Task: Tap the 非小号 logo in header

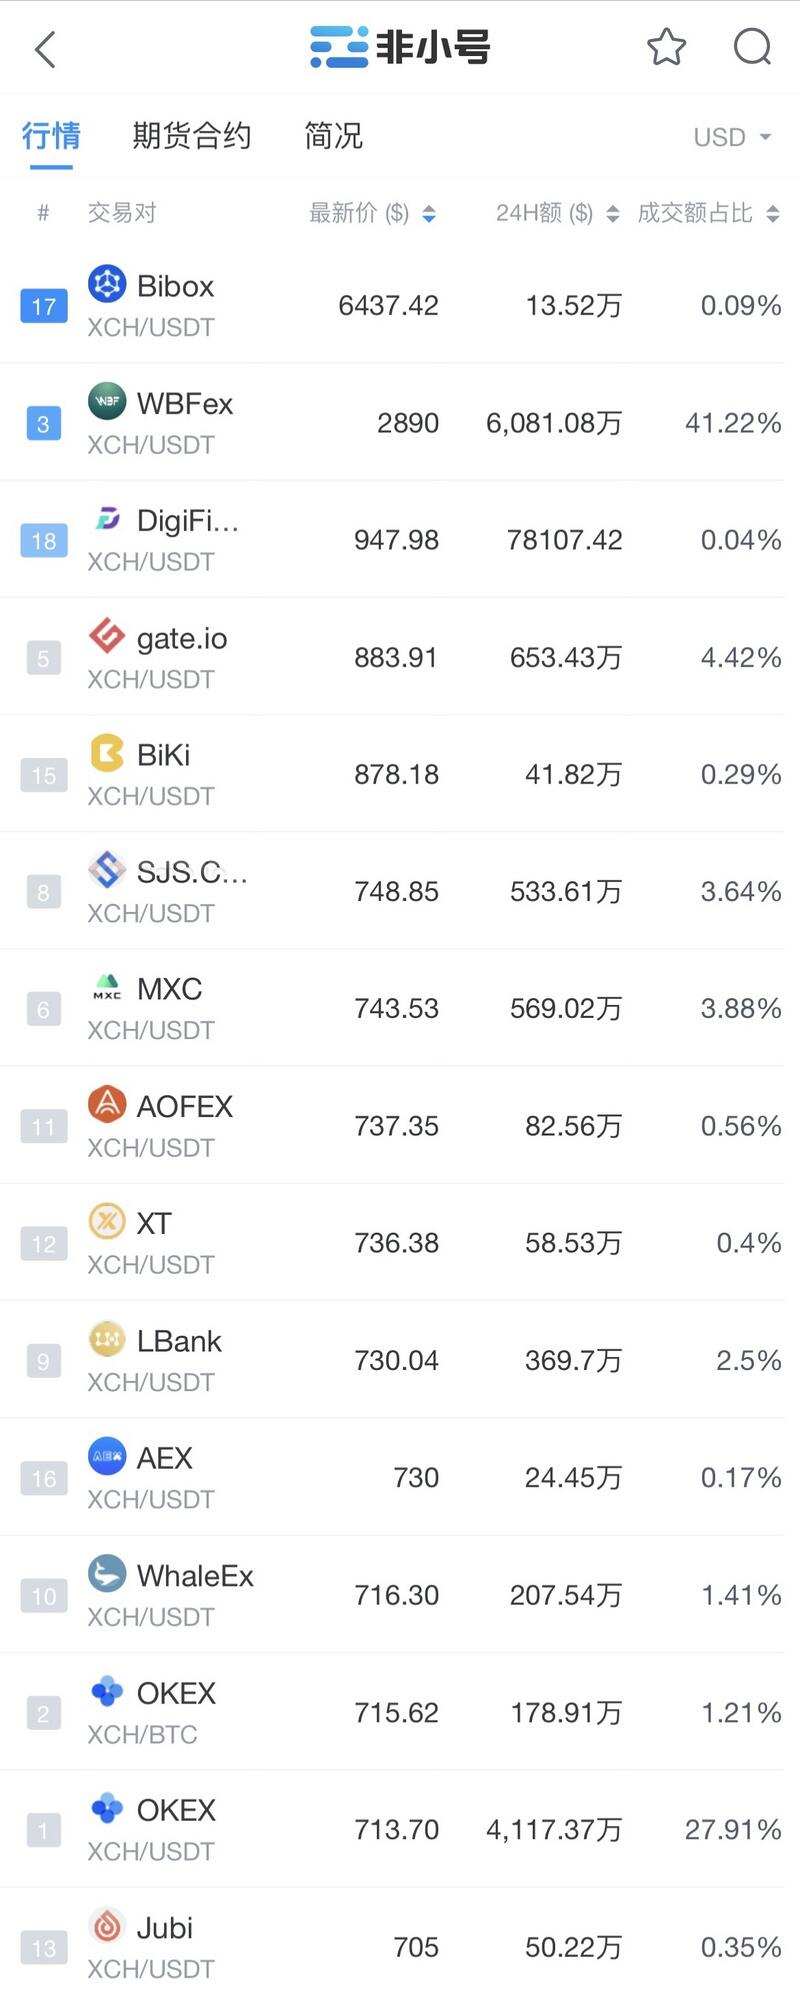Action: 400,47
